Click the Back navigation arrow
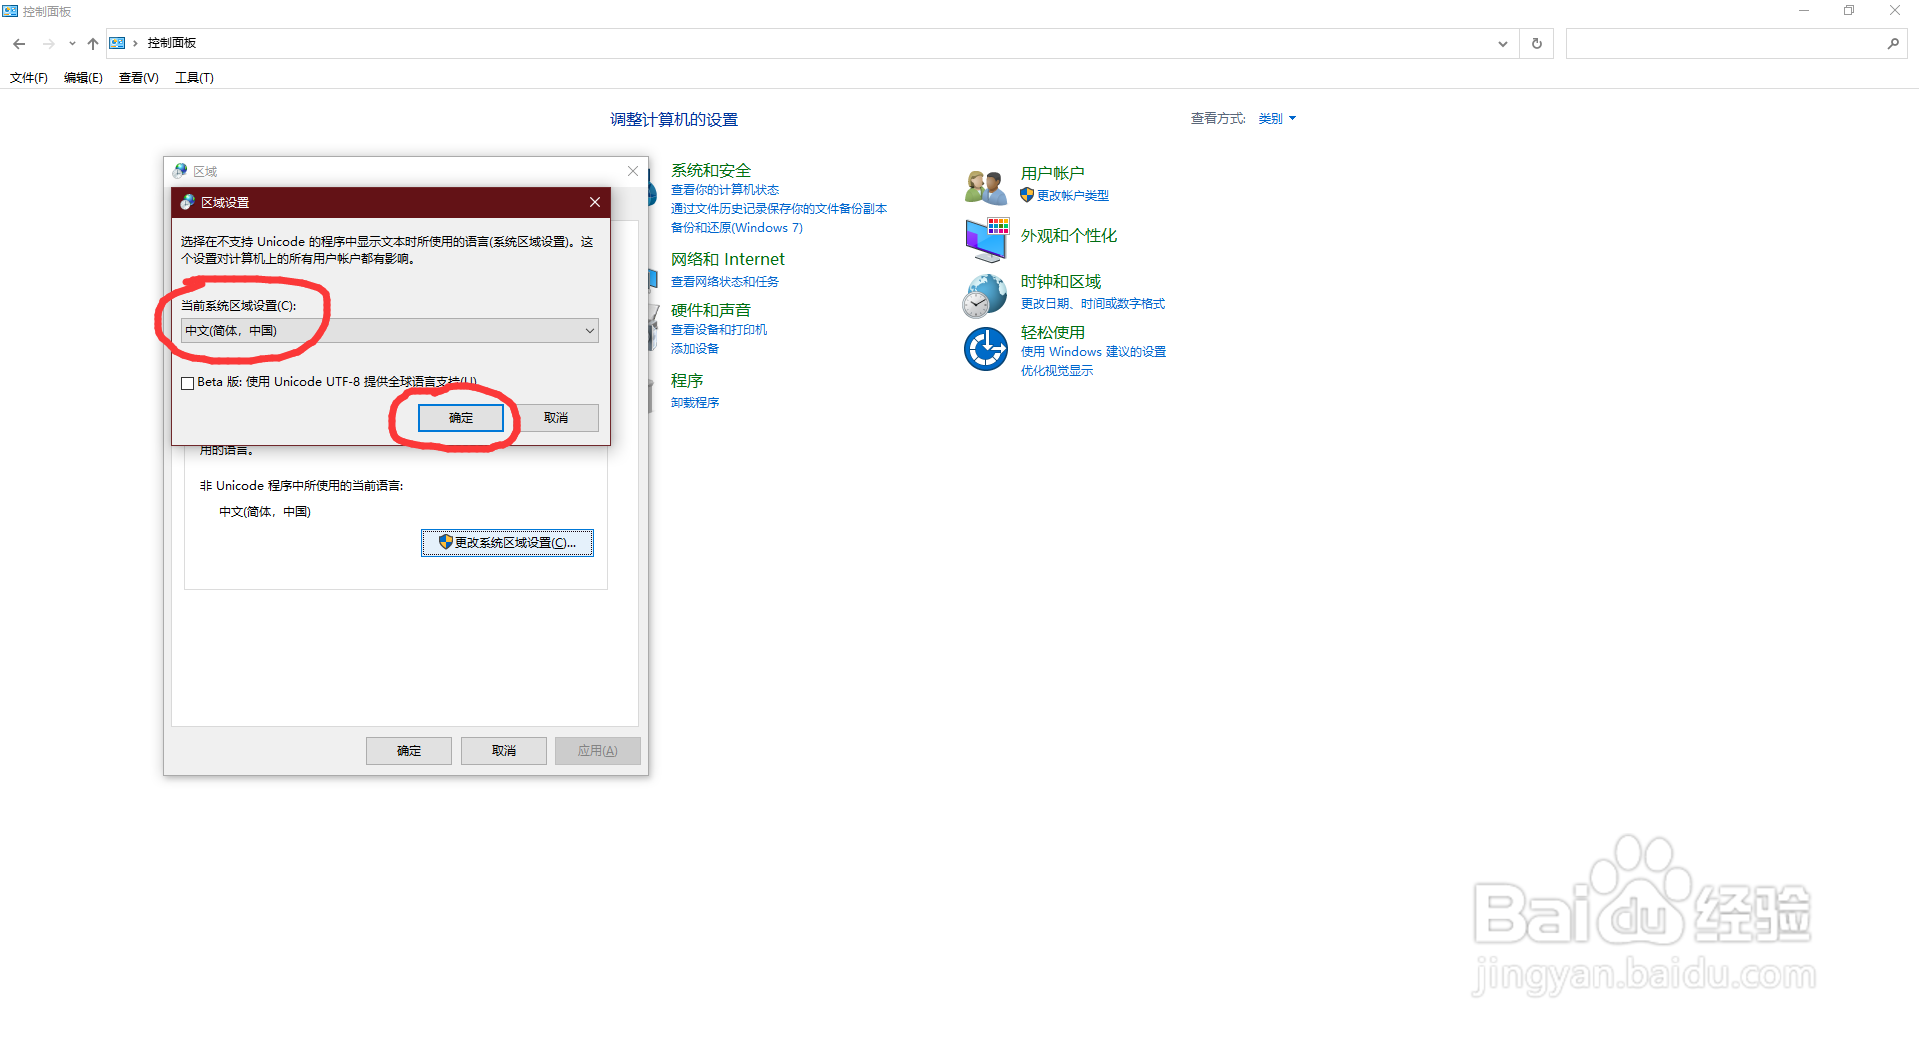The height and width of the screenshot is (1039, 1919). pos(19,43)
